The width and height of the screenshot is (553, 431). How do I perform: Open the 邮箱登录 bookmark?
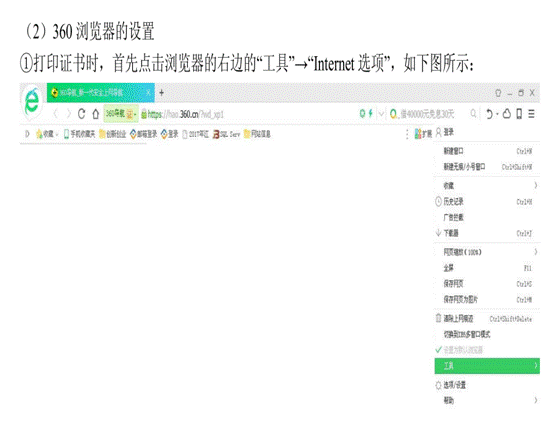pos(143,134)
